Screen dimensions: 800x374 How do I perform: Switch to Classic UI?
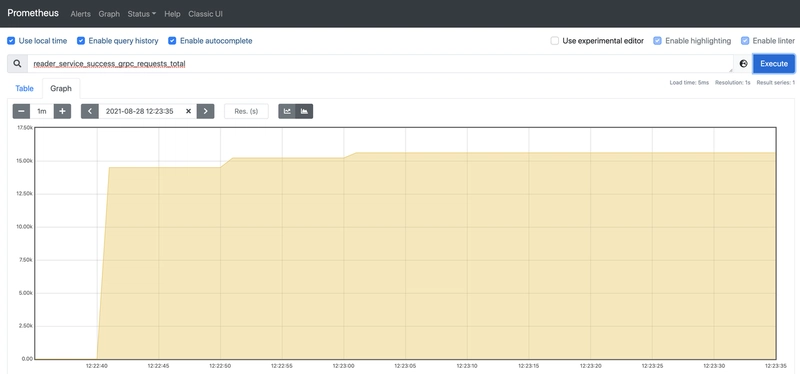tap(206, 14)
